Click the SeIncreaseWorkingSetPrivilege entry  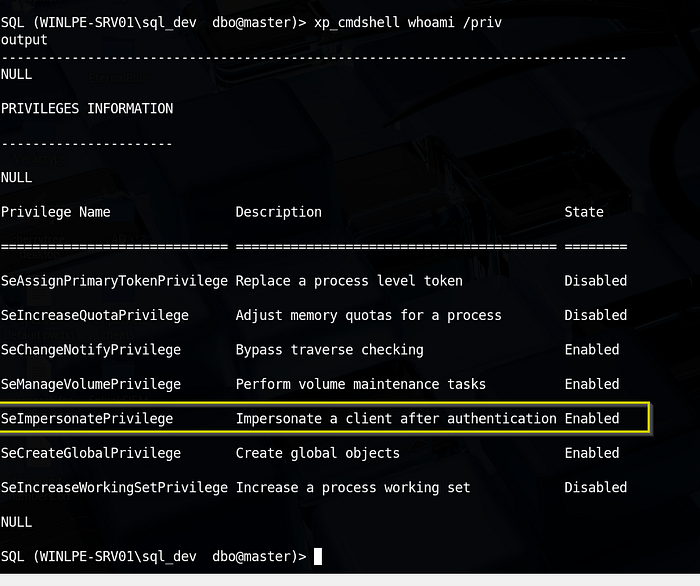pos(114,487)
